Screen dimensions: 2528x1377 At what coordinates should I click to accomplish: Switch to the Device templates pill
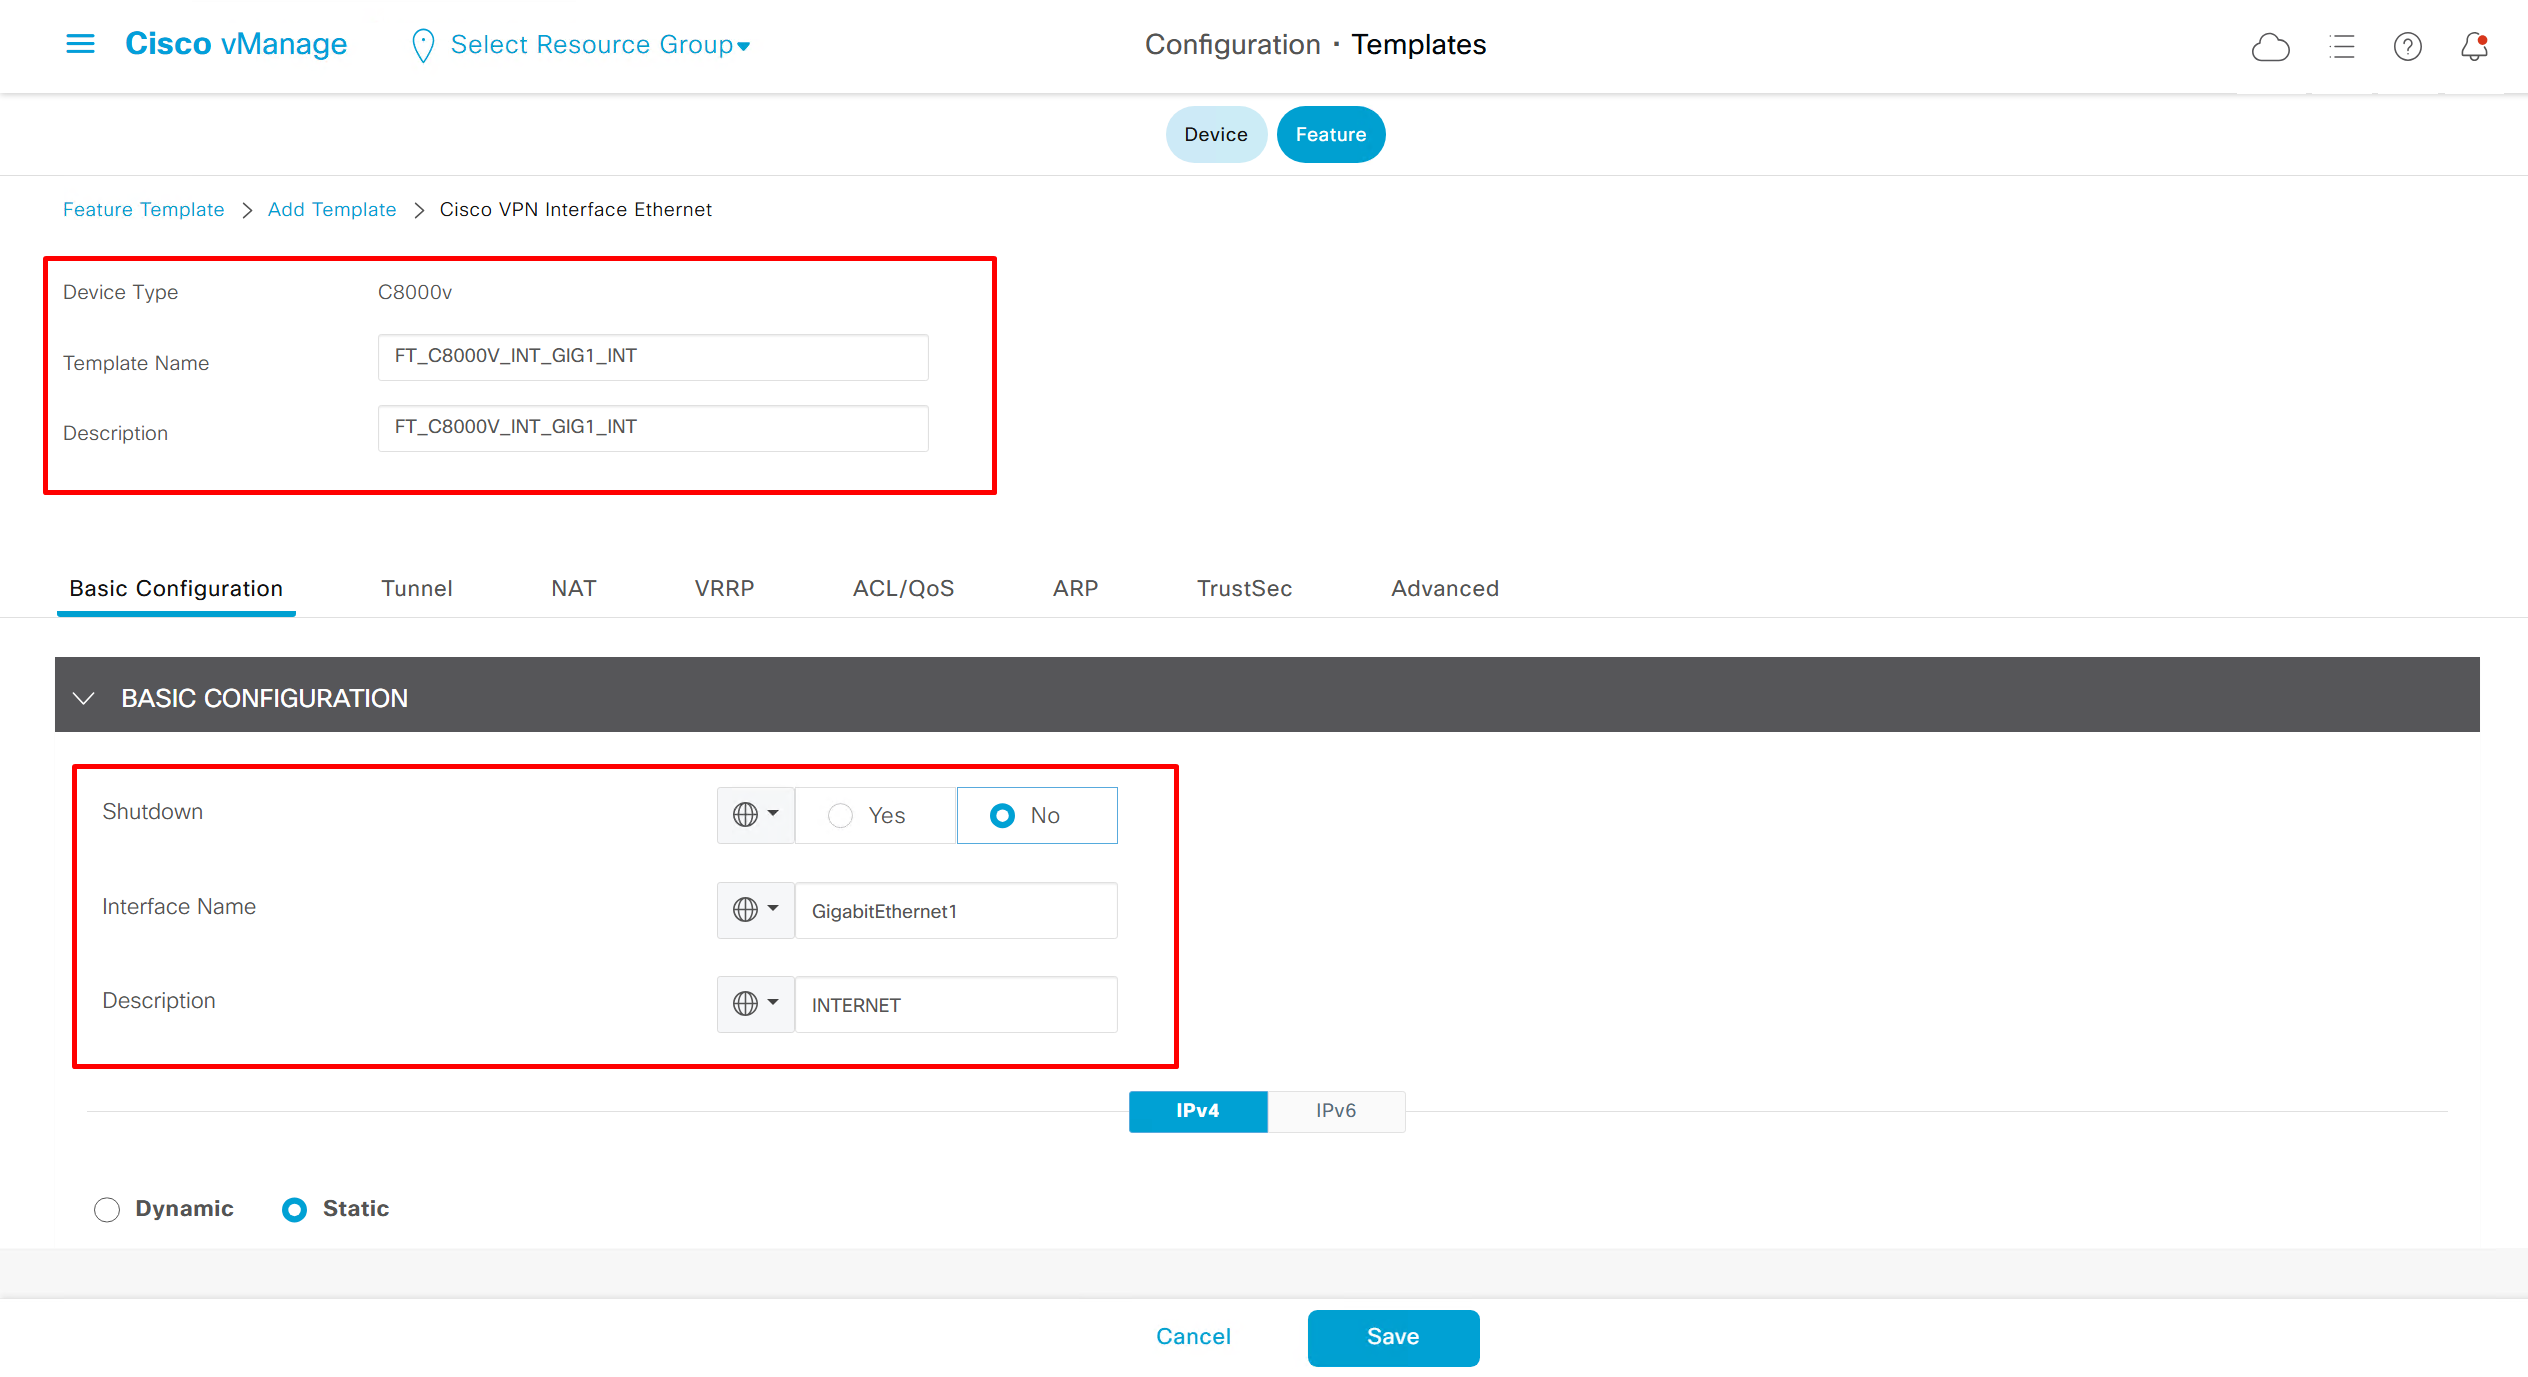click(1215, 134)
